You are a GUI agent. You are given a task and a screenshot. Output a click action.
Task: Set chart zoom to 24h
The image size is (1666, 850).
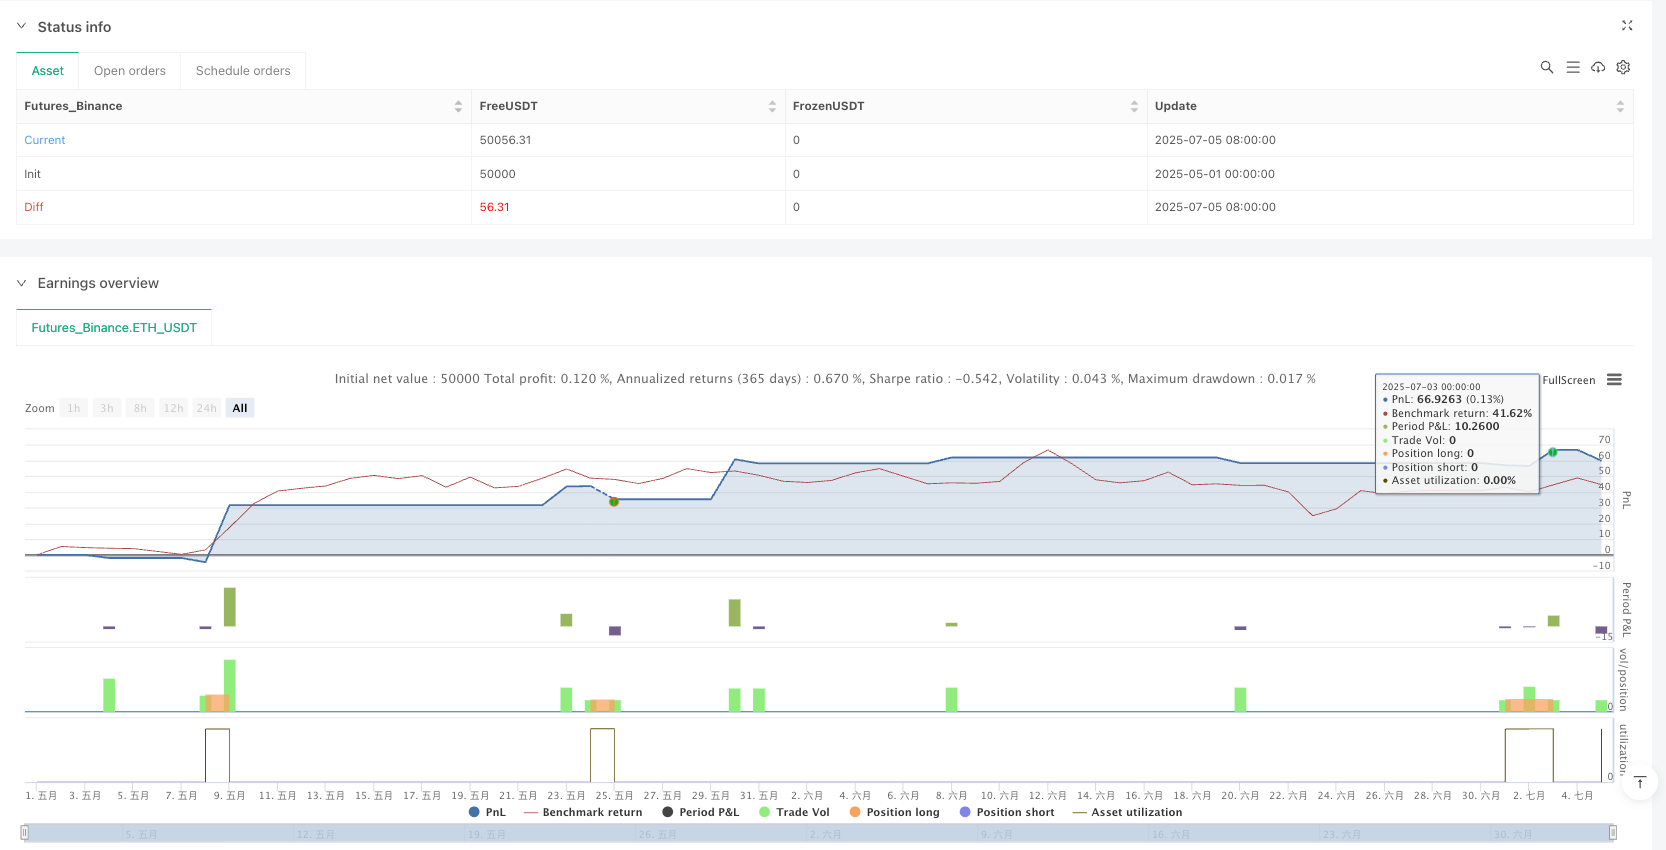point(207,408)
